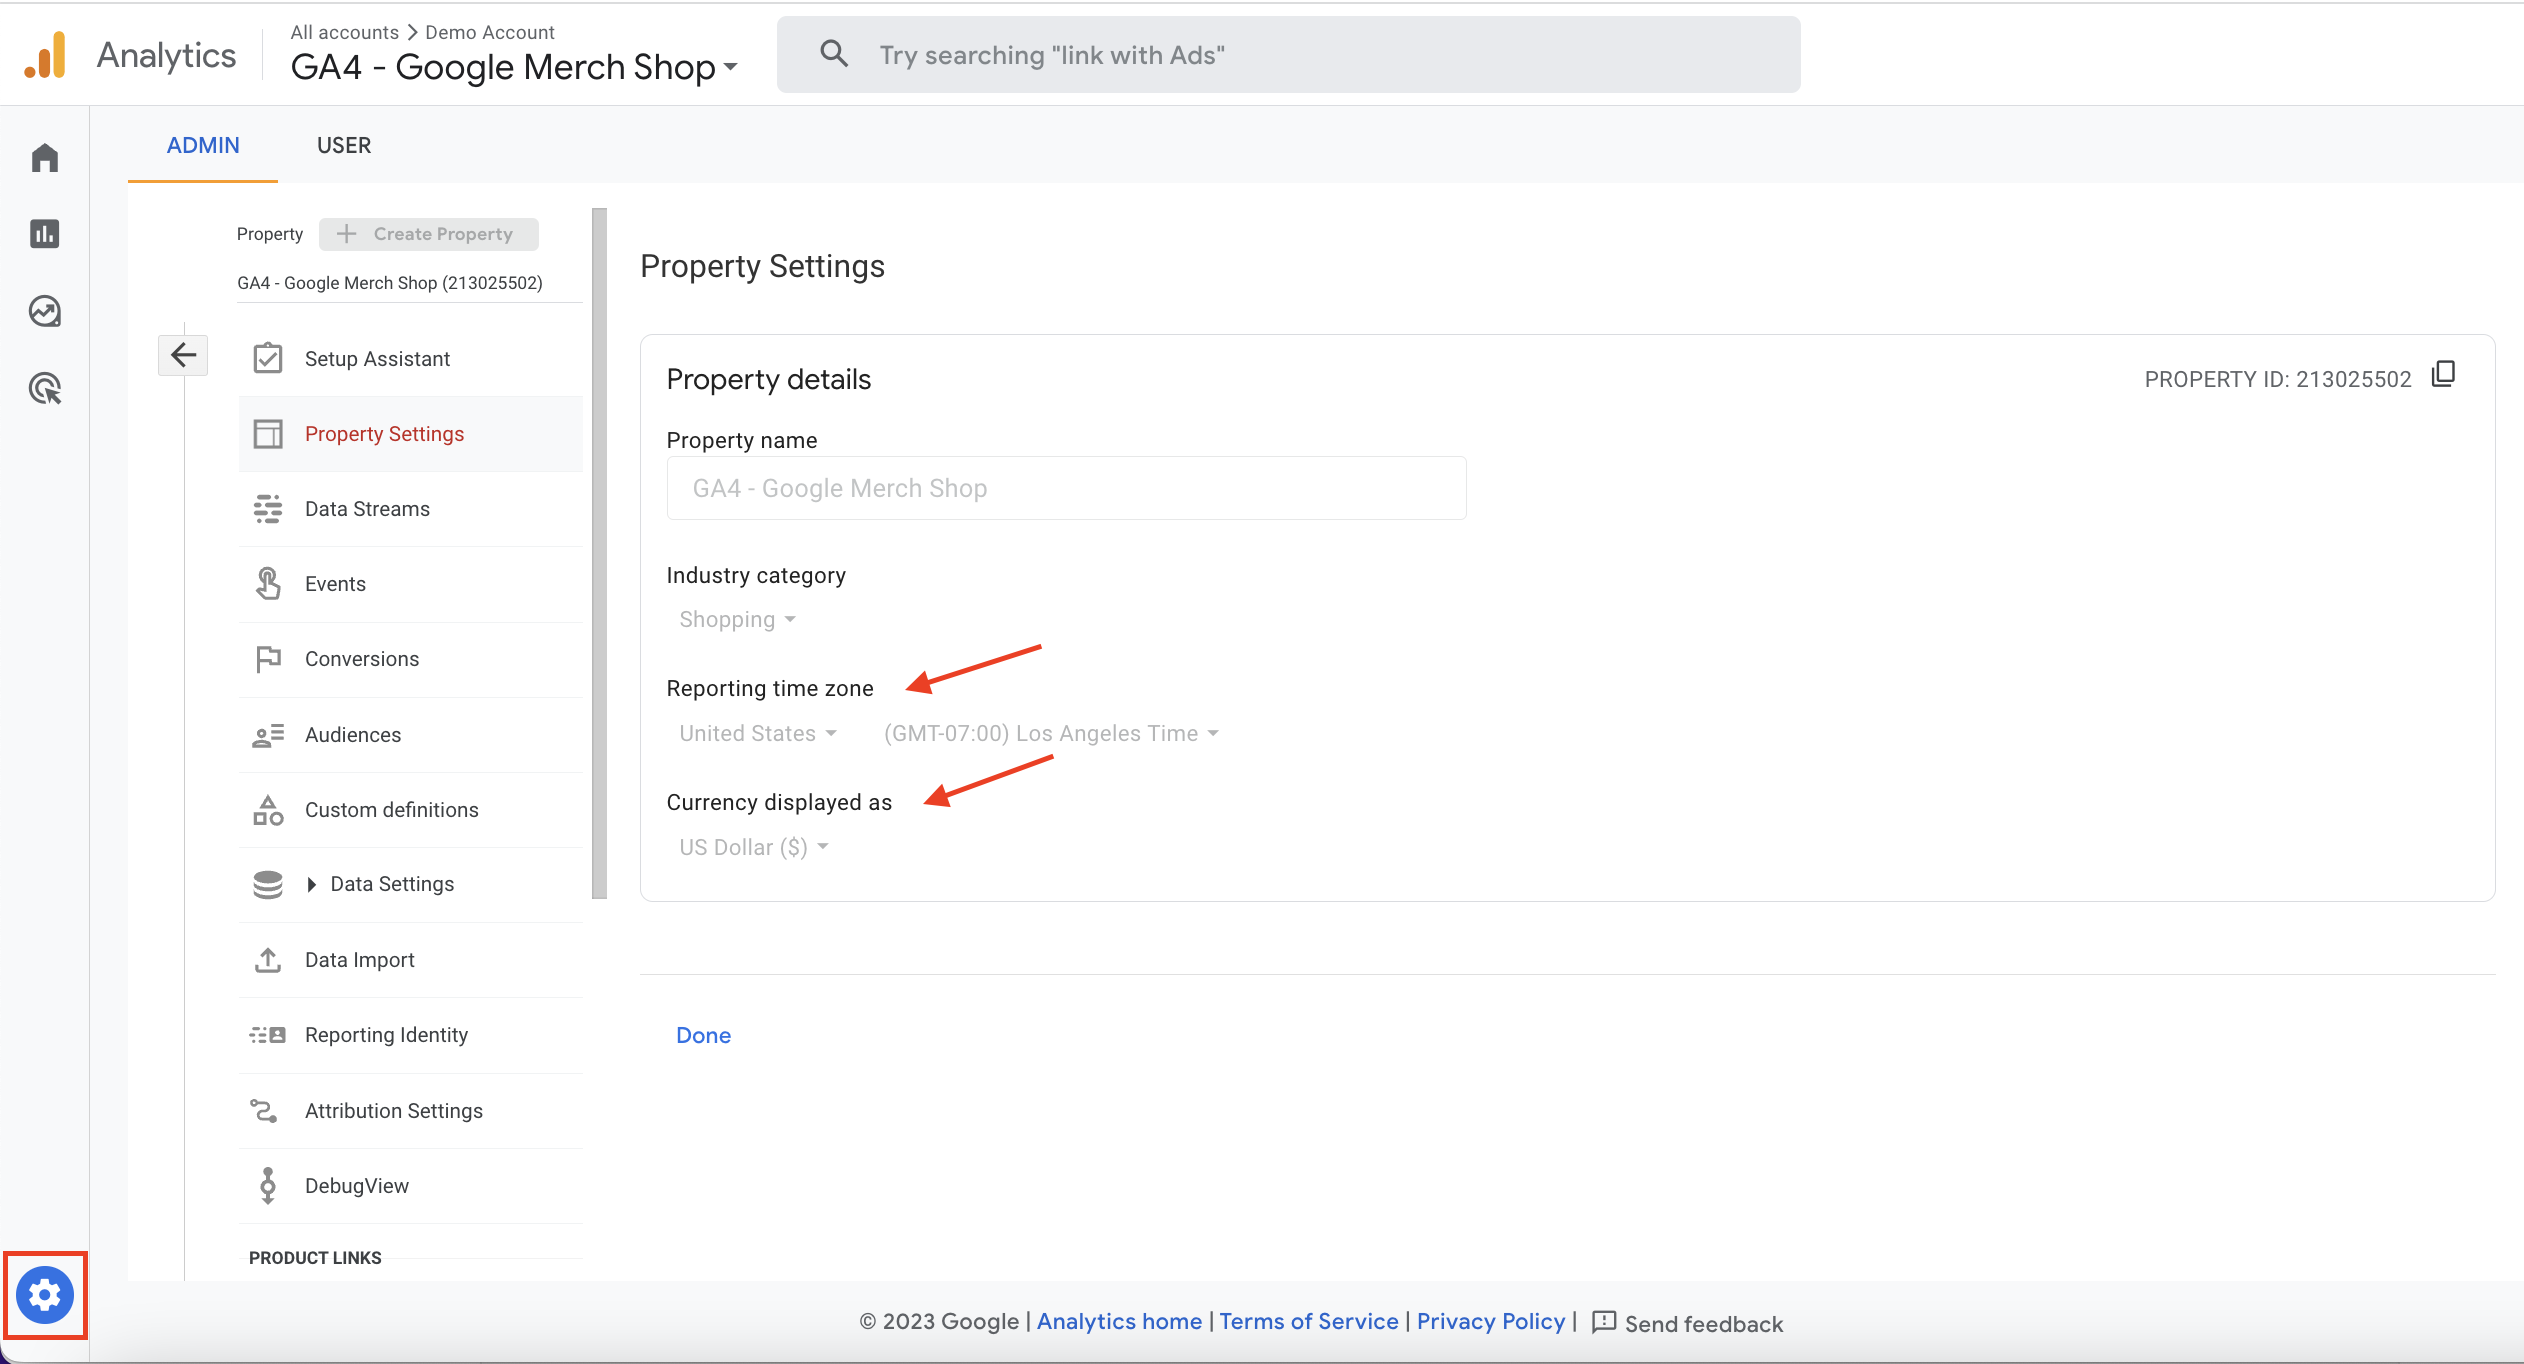Click the Send feedback icon
The width and height of the screenshot is (2524, 1364).
[x=1604, y=1322]
